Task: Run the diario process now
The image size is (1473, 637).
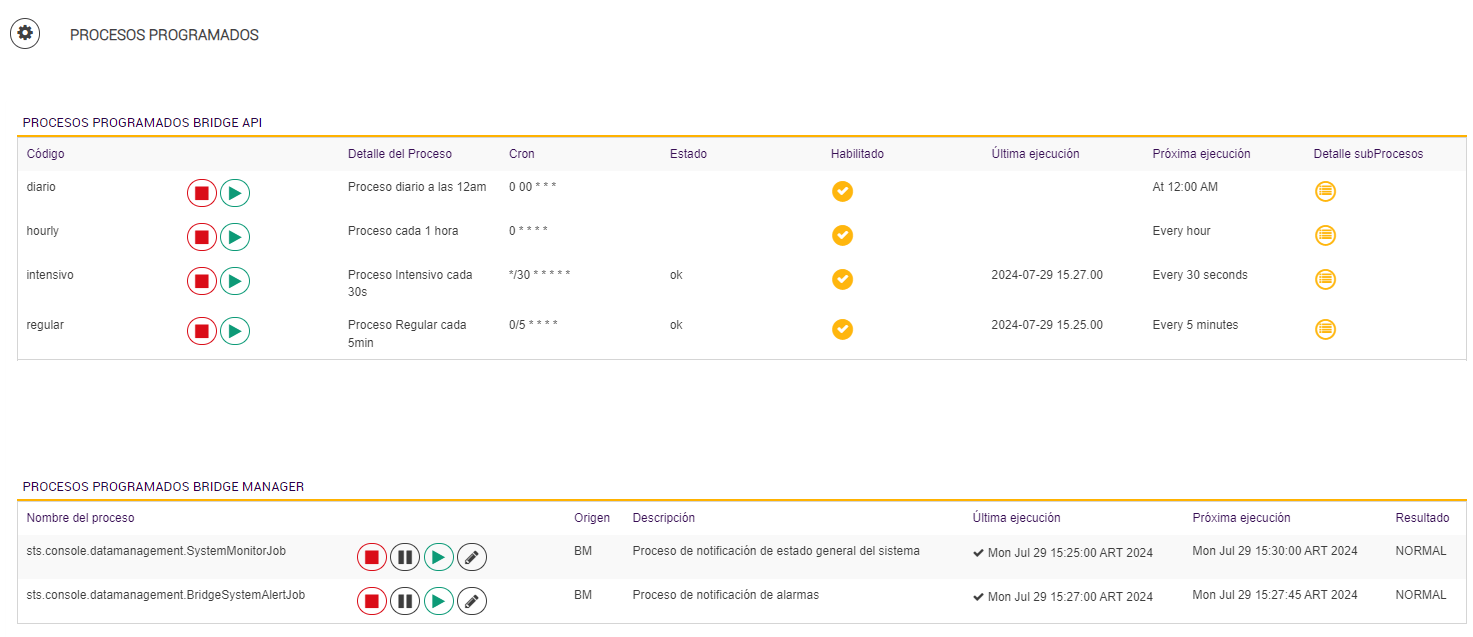Action: (x=235, y=193)
